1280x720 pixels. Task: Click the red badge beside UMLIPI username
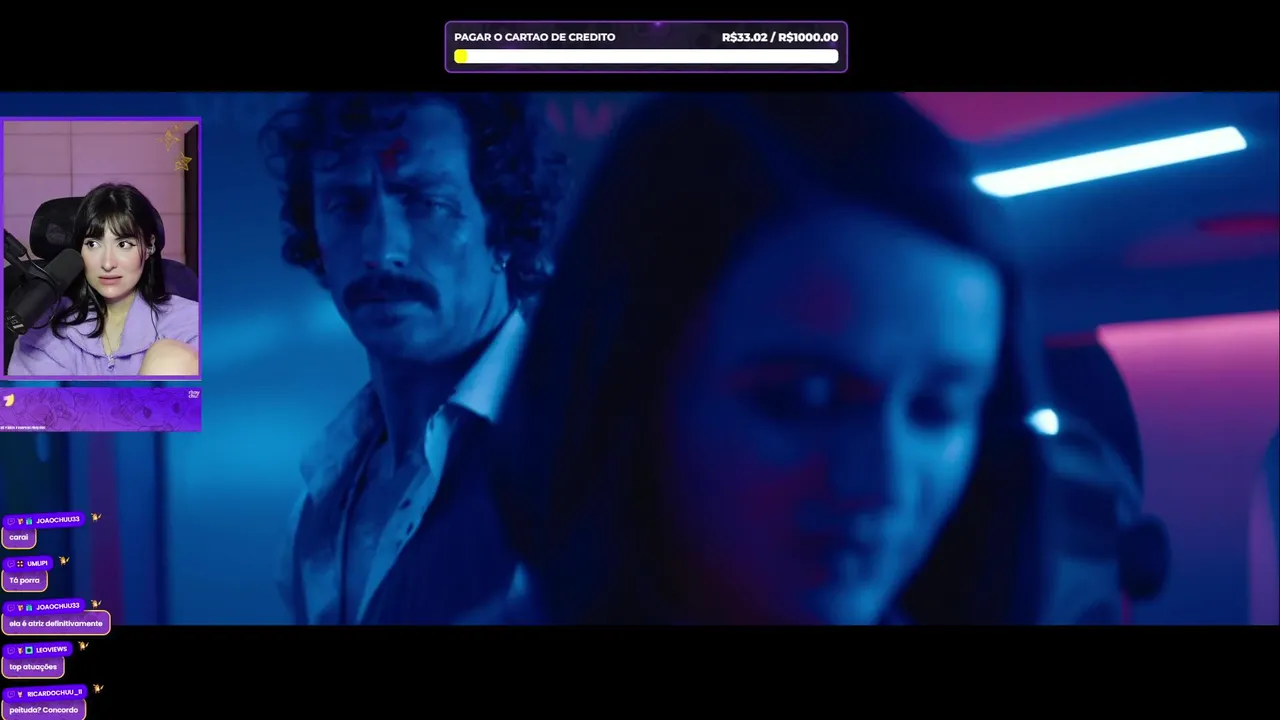pyautogui.click(x=20, y=563)
